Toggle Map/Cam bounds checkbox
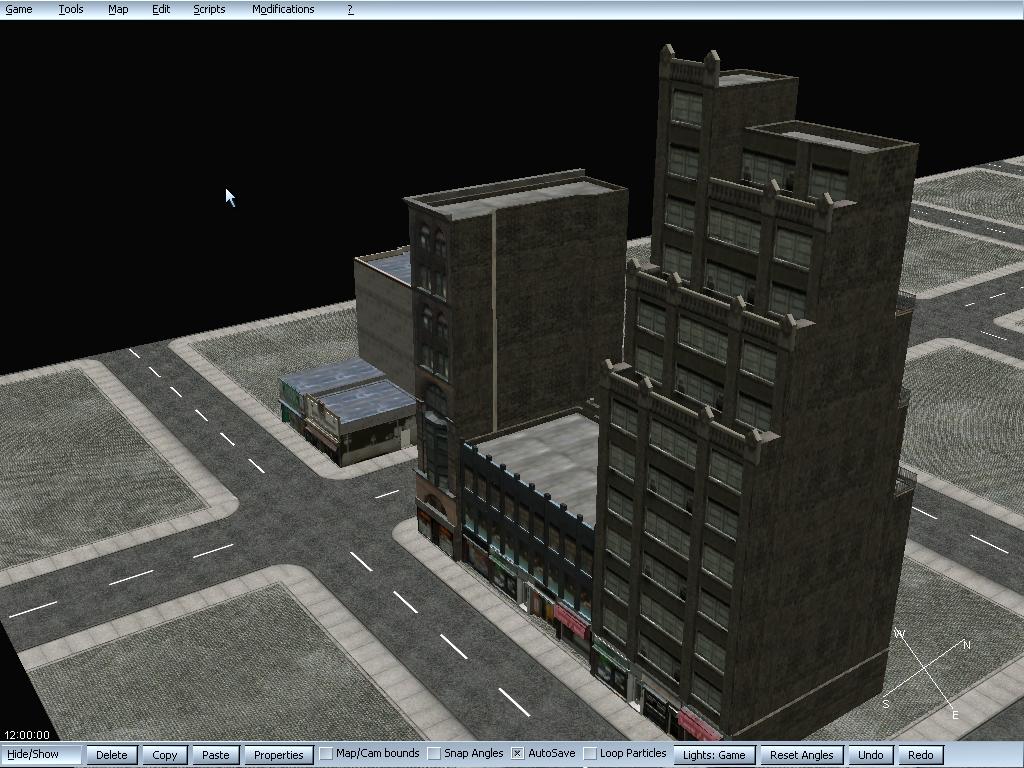 pos(326,754)
